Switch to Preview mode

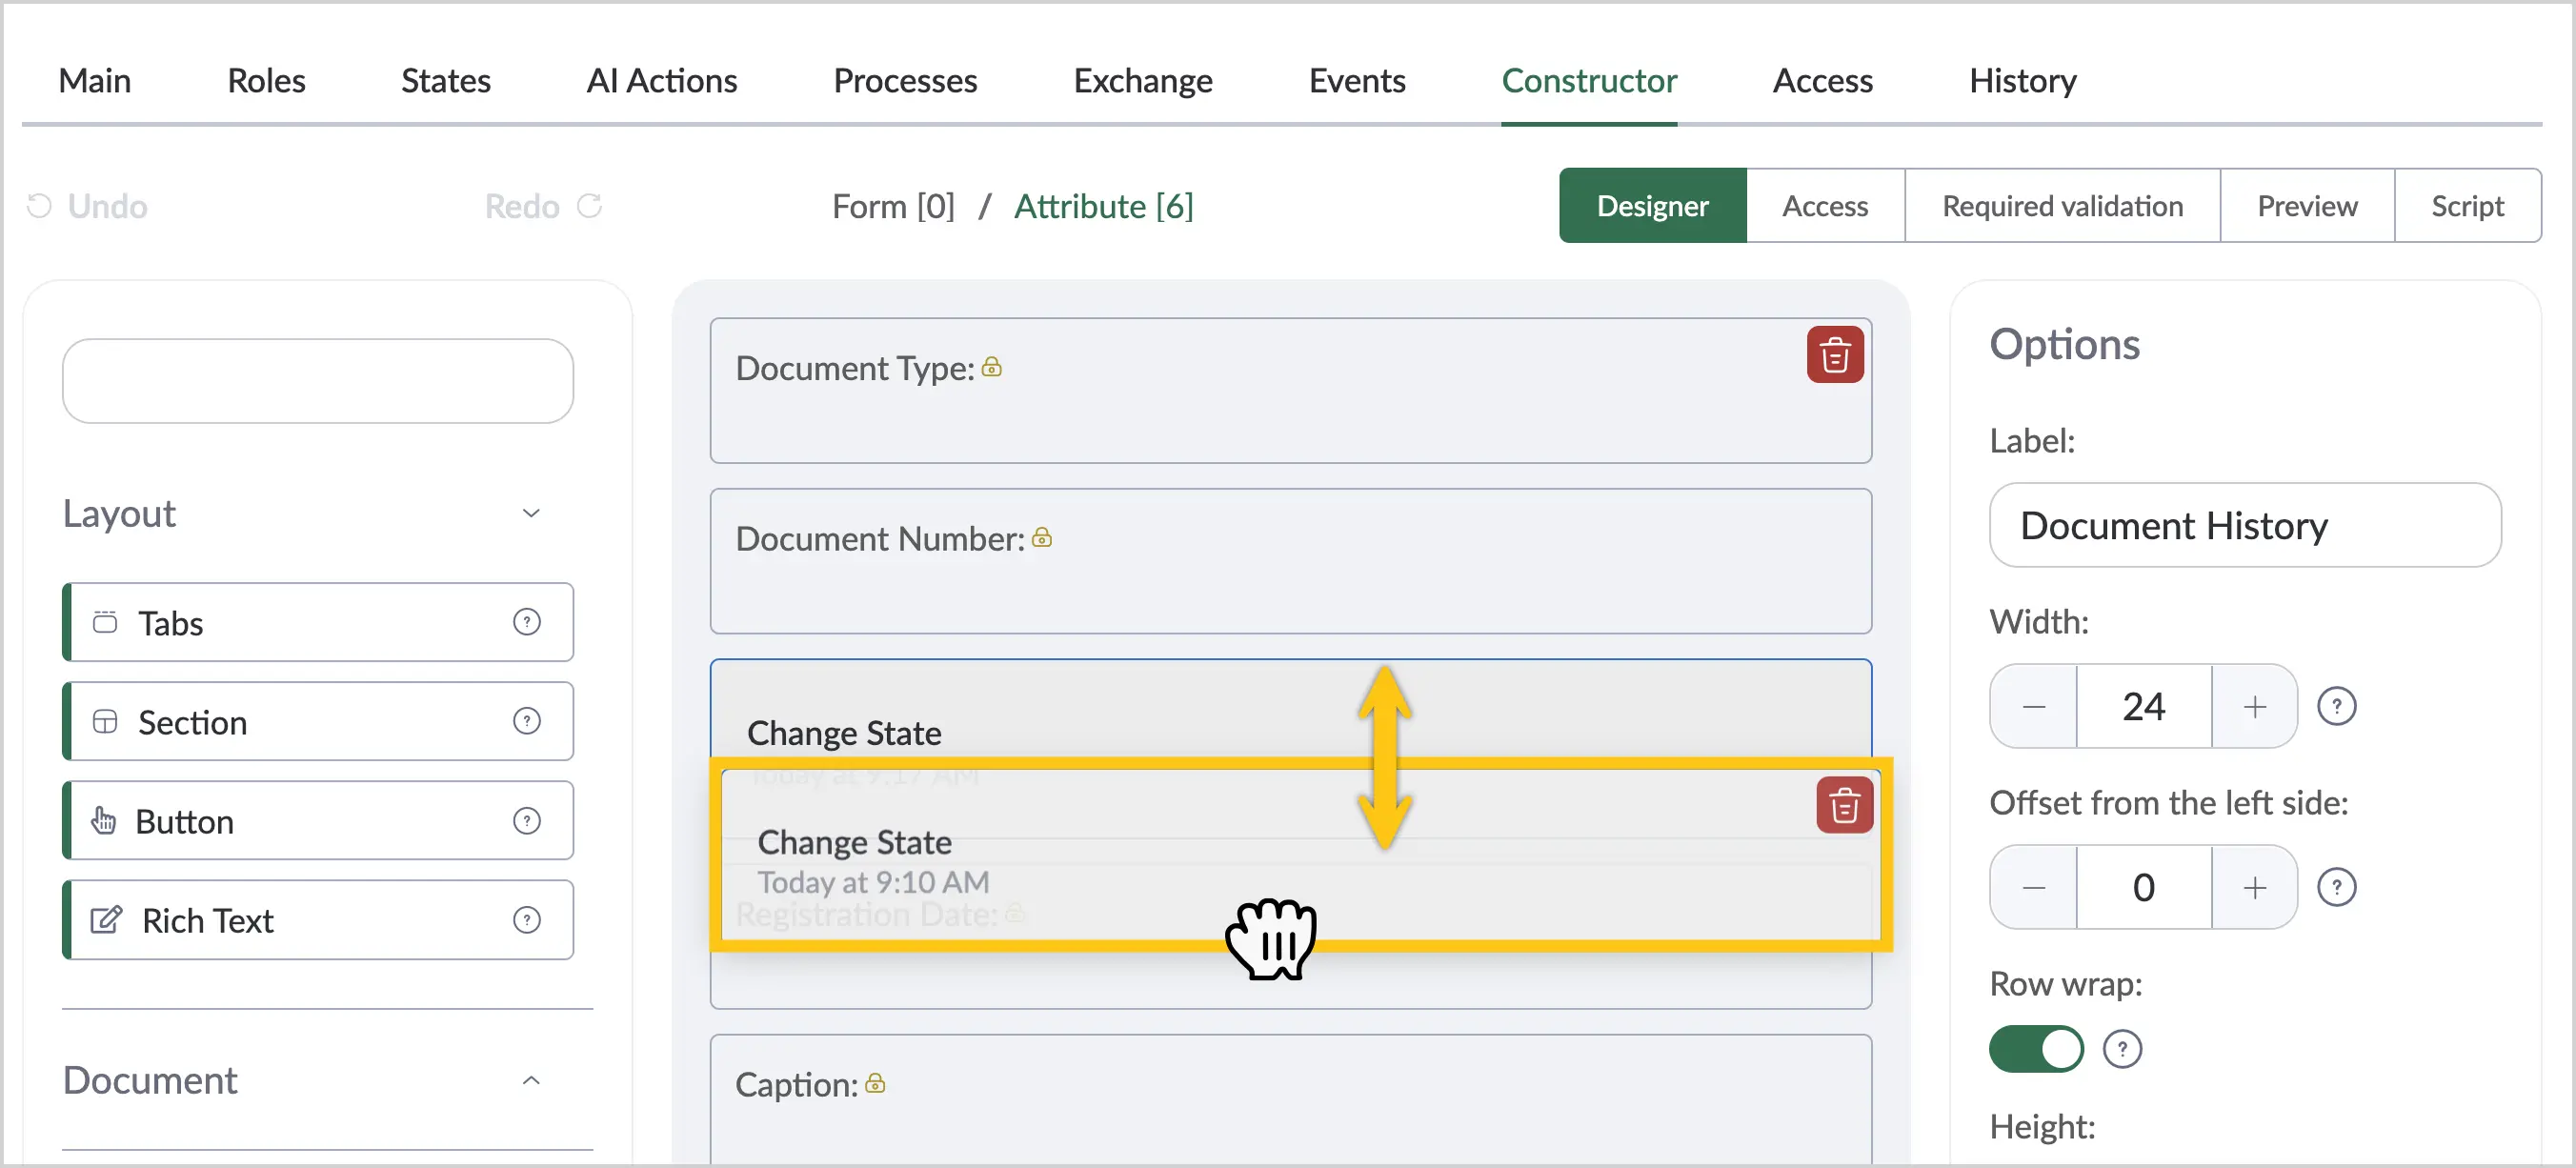[2307, 205]
